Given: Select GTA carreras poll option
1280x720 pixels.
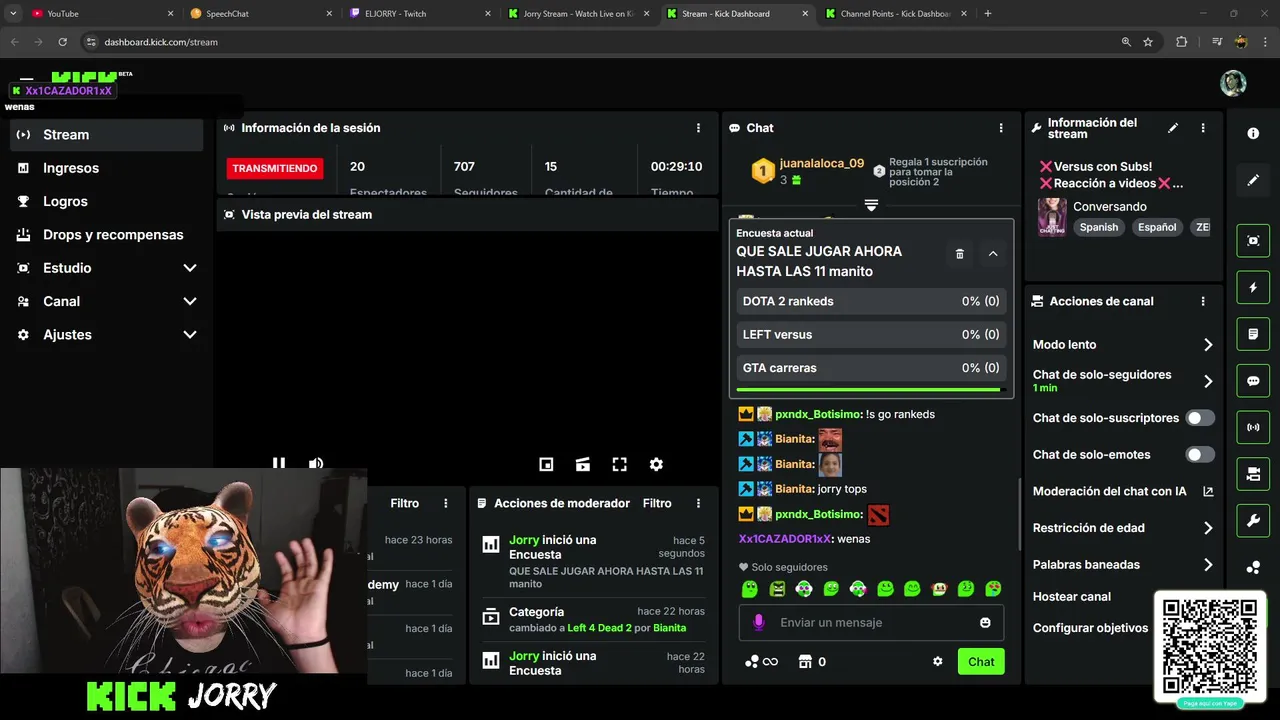Looking at the screenshot, I should coord(871,368).
